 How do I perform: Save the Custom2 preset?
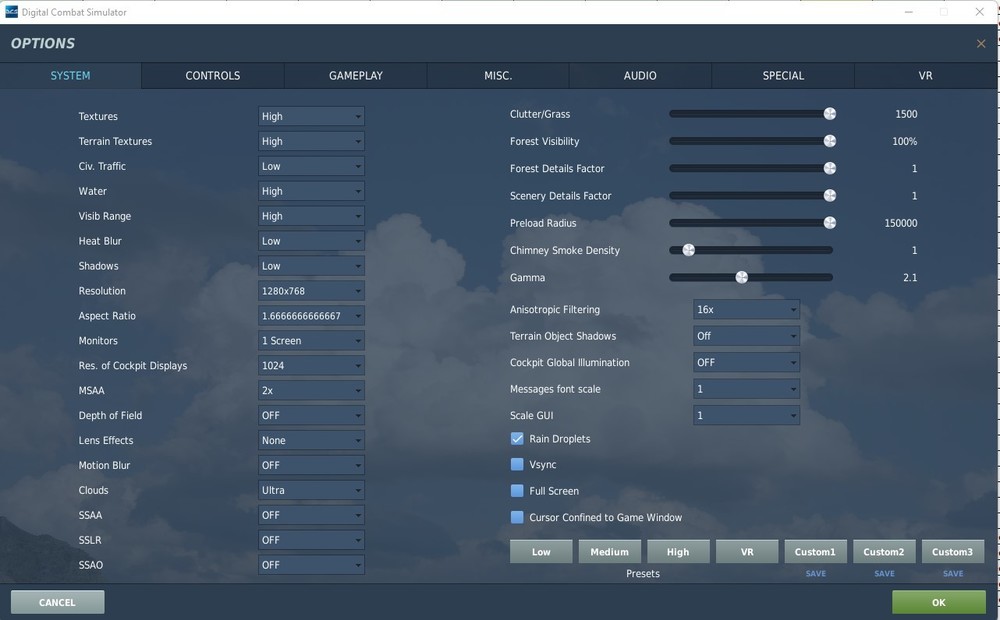[884, 573]
